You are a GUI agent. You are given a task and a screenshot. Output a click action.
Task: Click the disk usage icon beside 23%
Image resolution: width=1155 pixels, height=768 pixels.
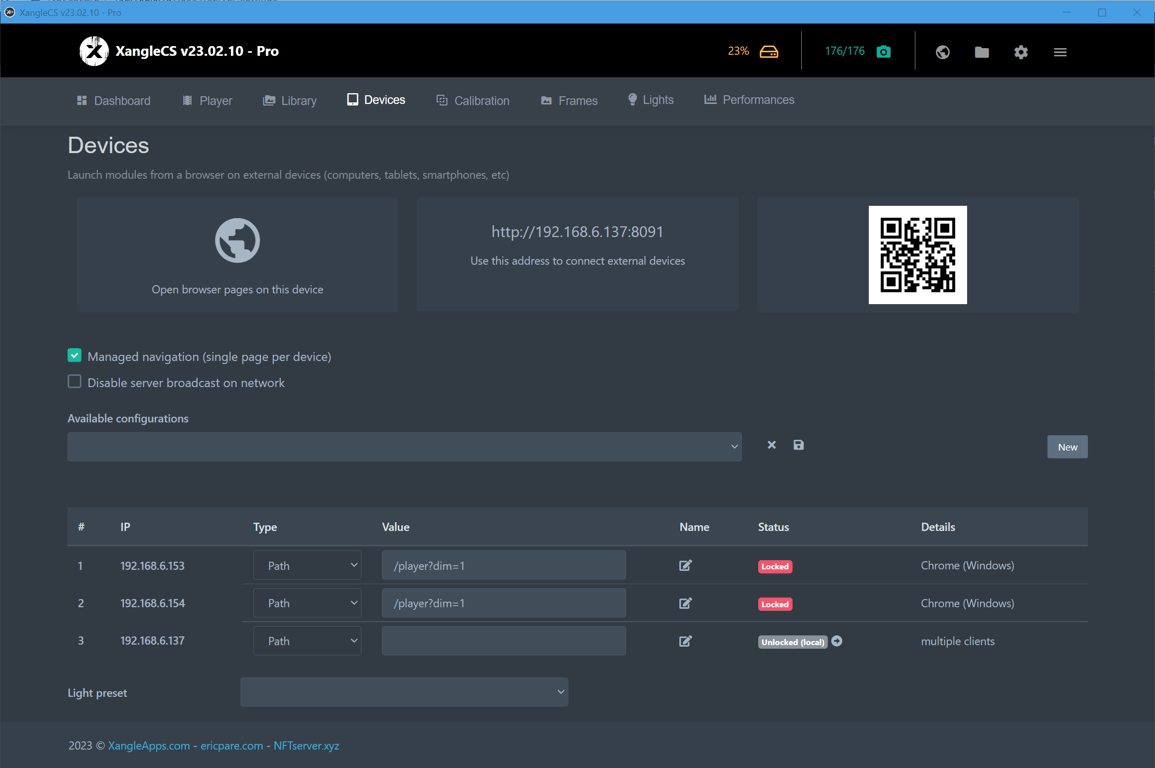pyautogui.click(x=768, y=52)
